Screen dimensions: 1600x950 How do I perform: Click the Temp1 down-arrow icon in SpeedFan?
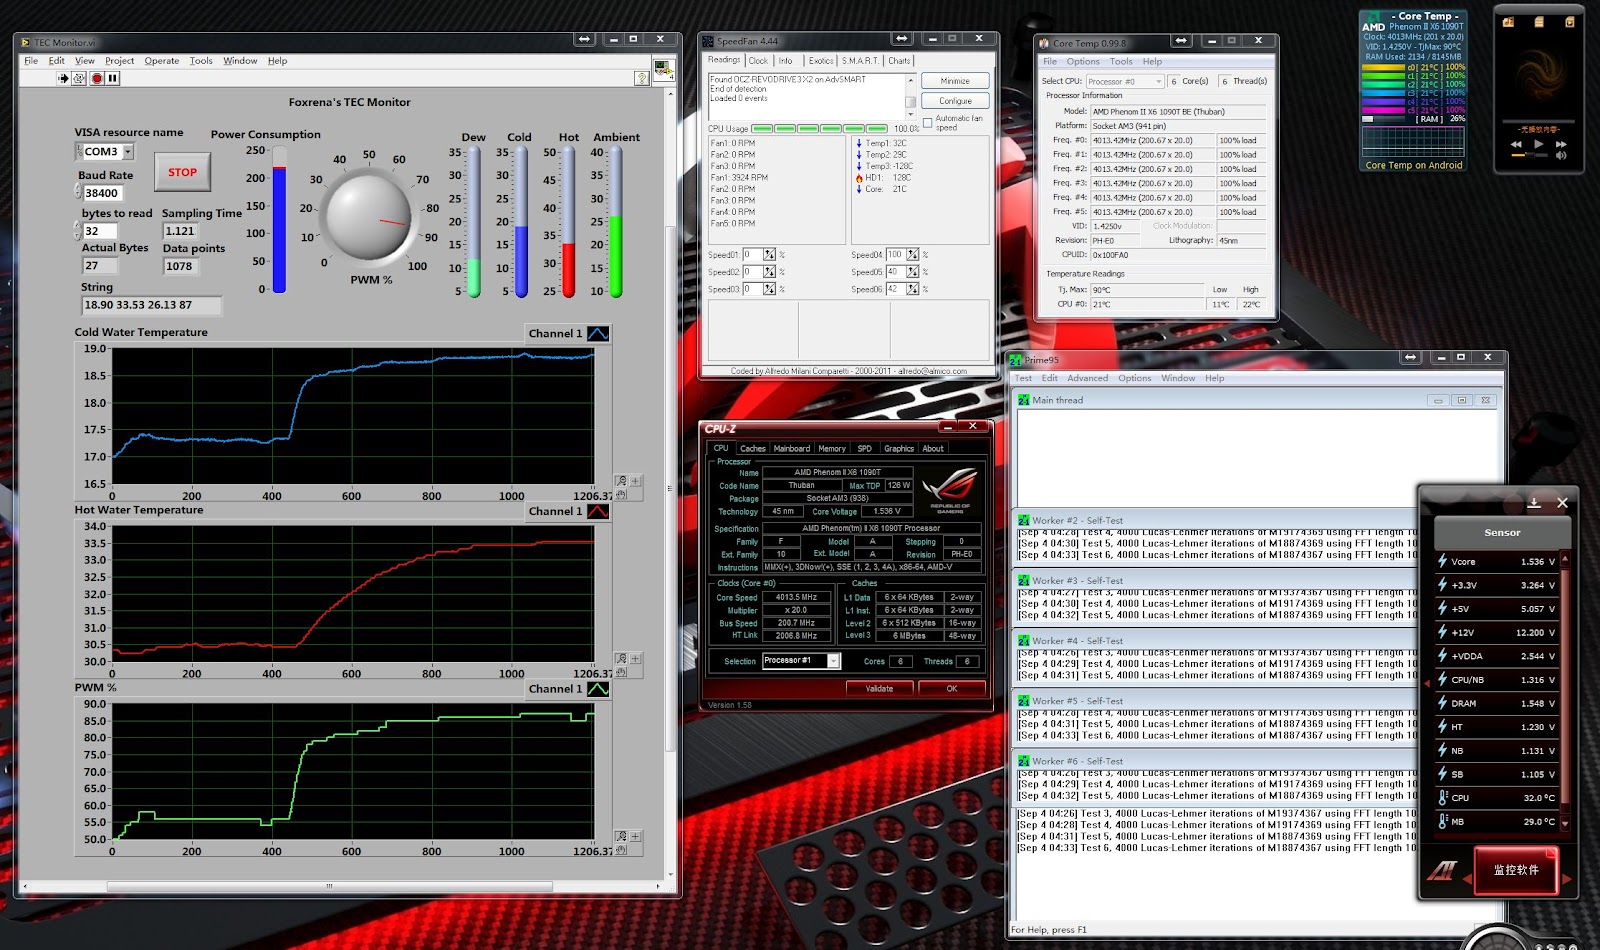859,143
